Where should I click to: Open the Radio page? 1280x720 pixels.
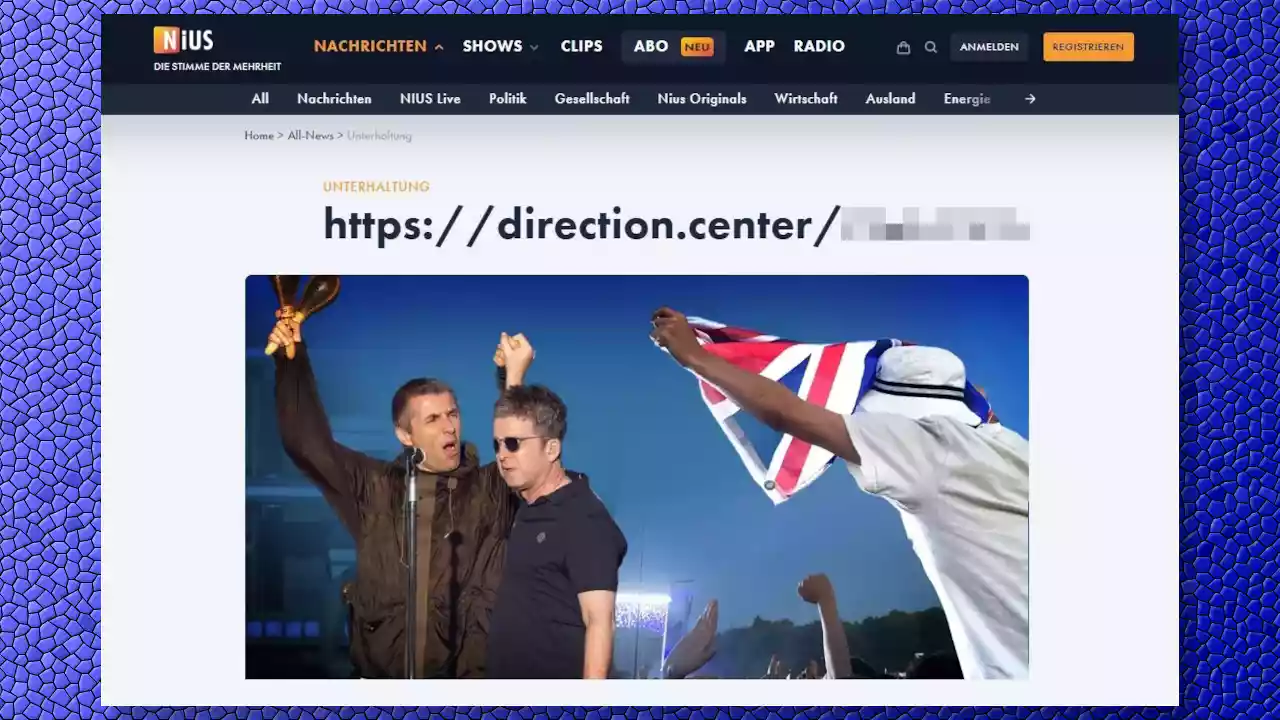[819, 46]
